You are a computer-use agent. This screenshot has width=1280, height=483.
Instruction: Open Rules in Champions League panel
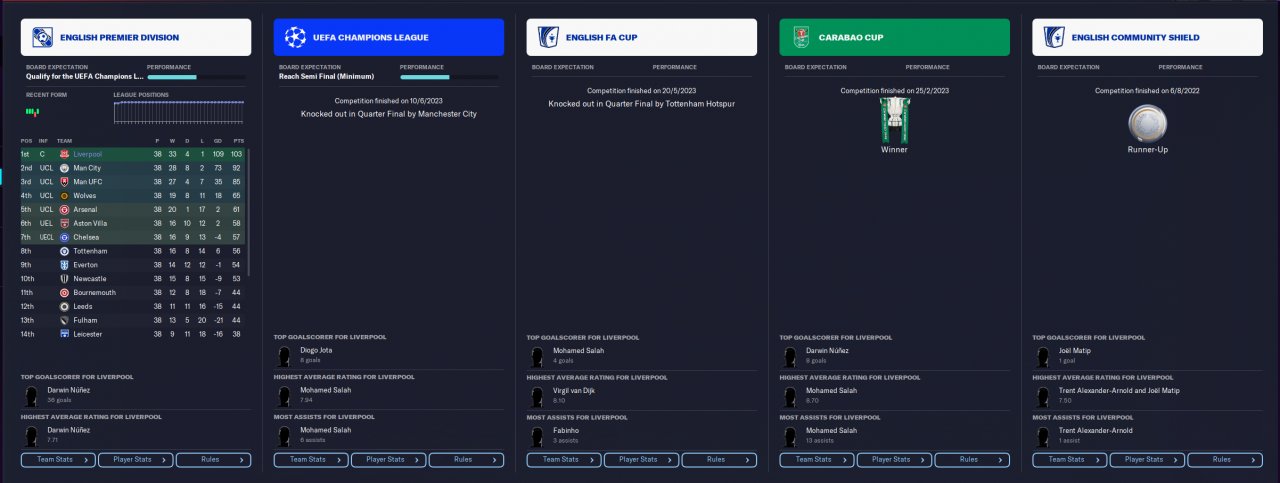466,460
